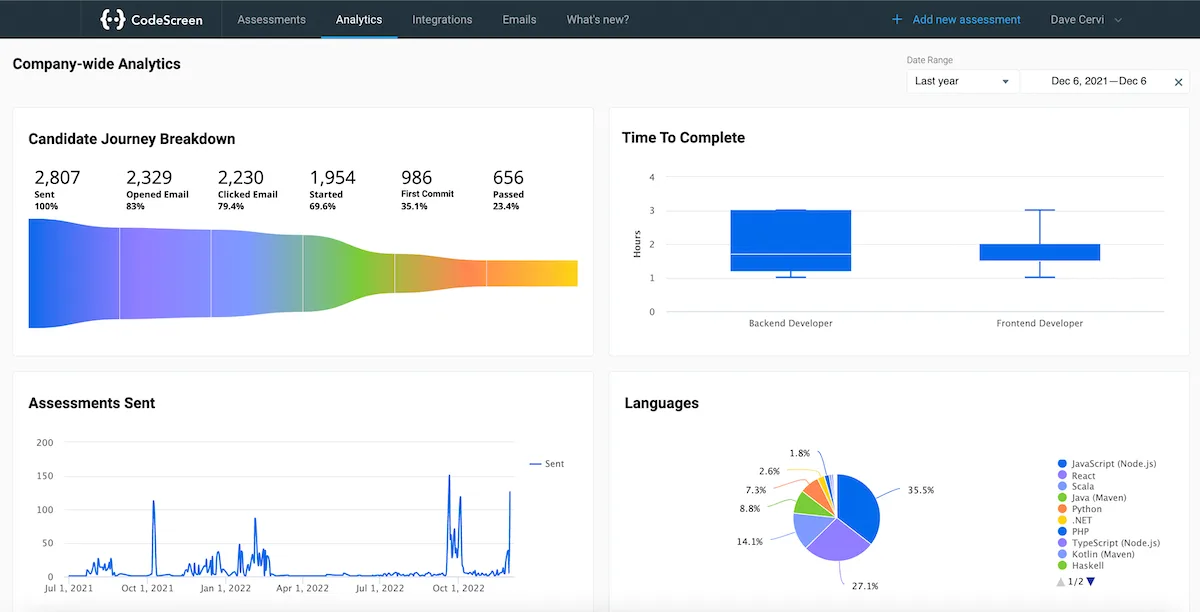Screen dimensions: 1200x612
Task: Toggle Haskell legend entry
Action: click(x=1080, y=565)
